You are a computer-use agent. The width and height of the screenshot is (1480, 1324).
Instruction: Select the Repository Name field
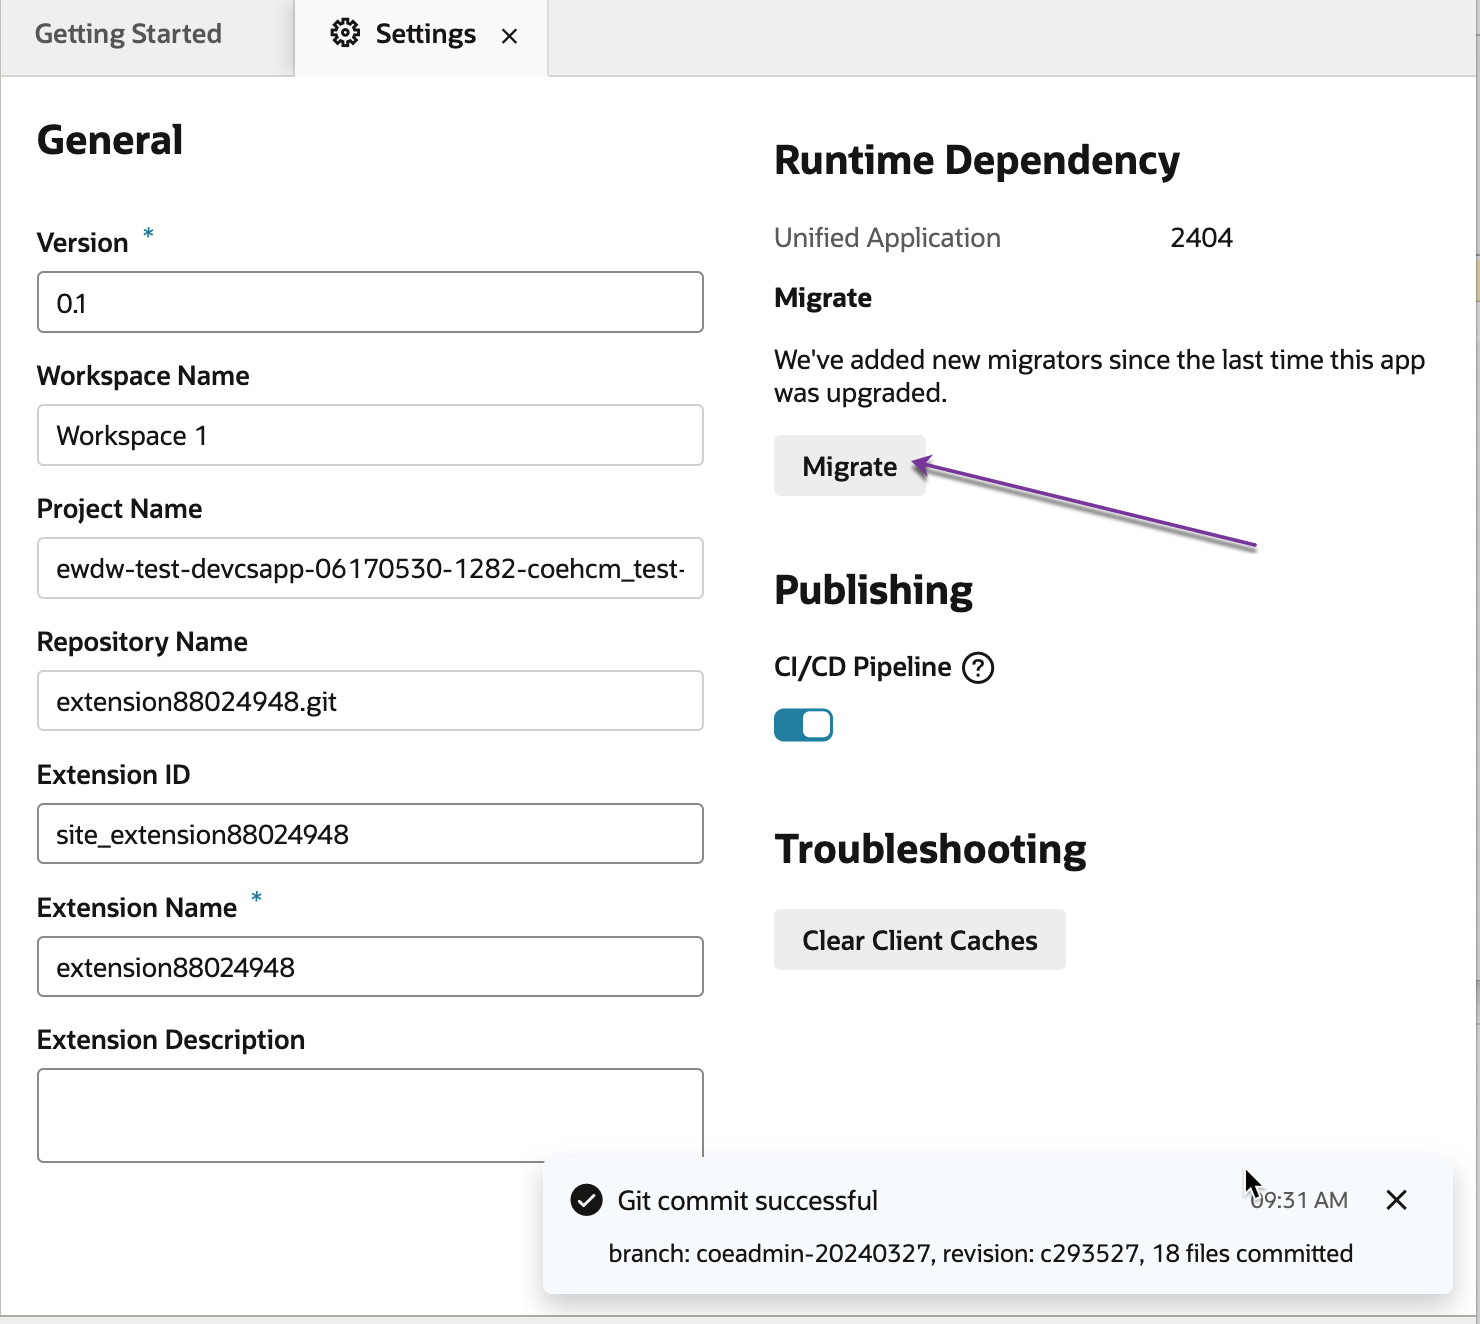point(370,702)
